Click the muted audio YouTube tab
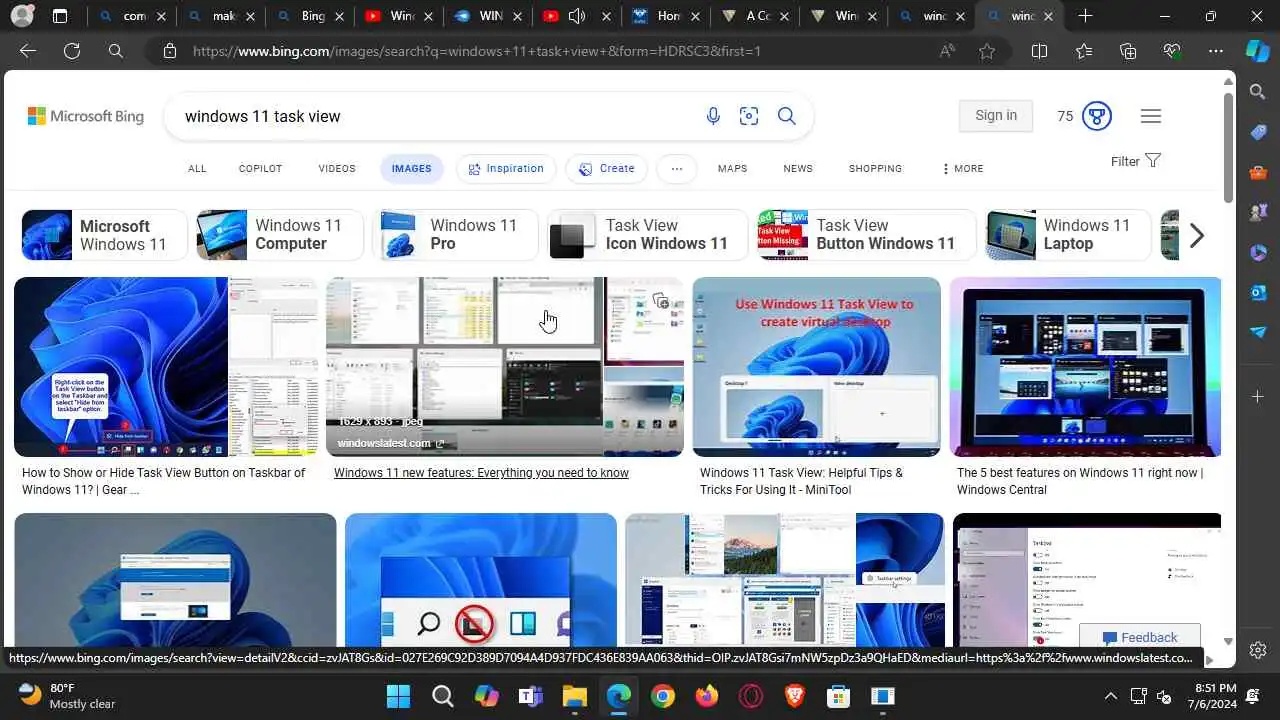 pos(577,16)
